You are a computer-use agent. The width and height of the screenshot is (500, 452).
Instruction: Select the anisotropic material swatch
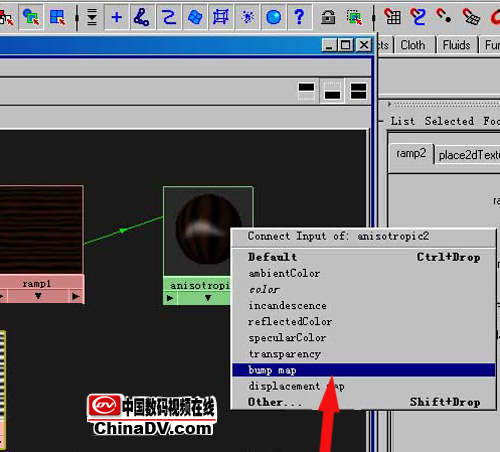click(208, 231)
